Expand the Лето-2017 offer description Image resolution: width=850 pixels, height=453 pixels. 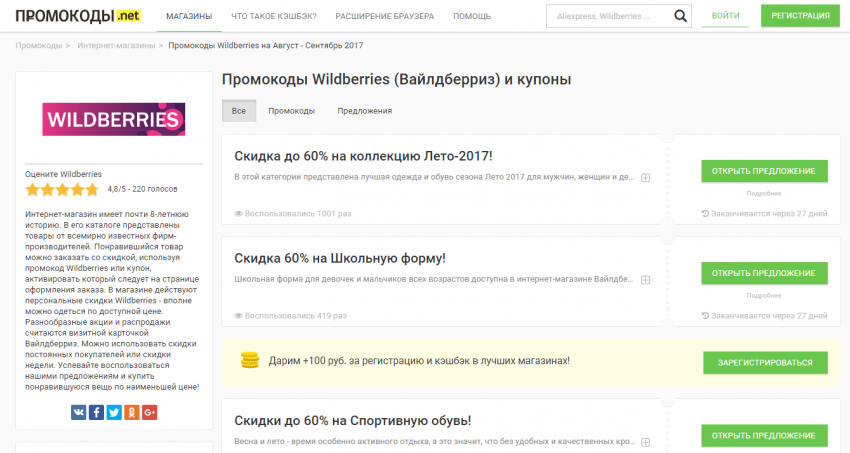(x=646, y=178)
